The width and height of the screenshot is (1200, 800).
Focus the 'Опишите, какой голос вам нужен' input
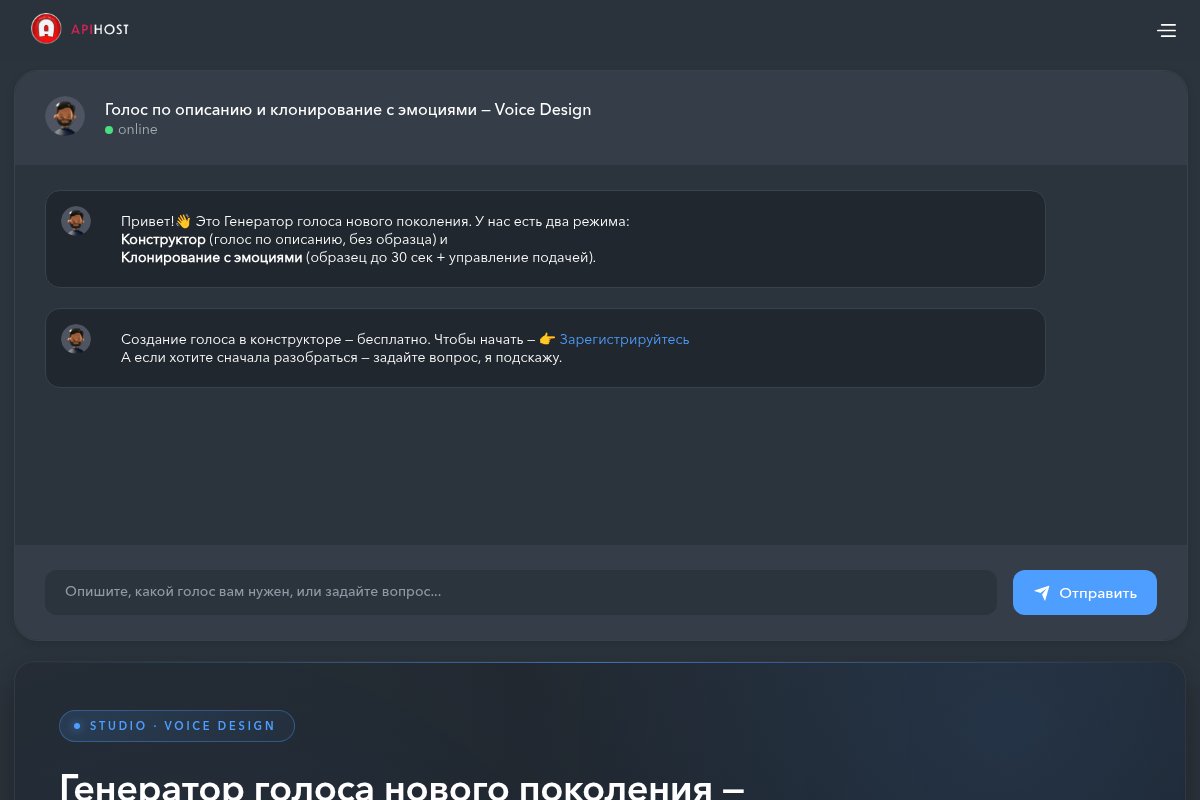521,592
